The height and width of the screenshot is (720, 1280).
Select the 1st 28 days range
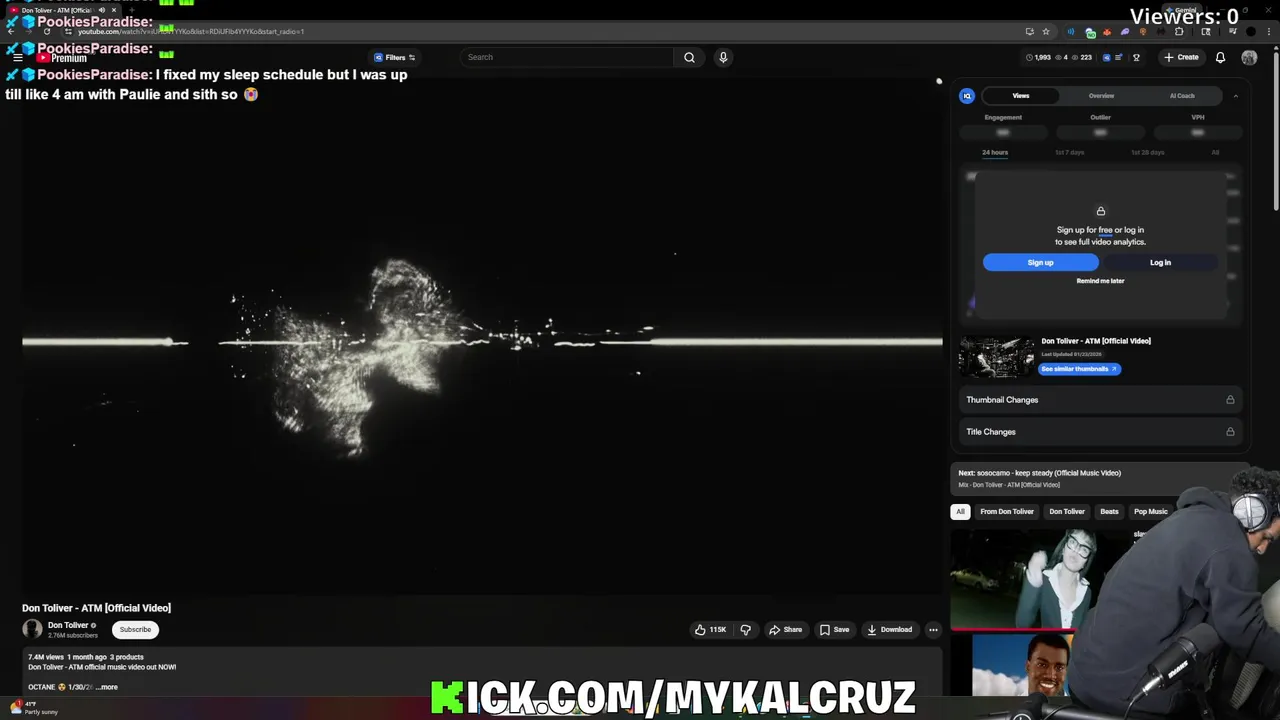click(x=1147, y=152)
